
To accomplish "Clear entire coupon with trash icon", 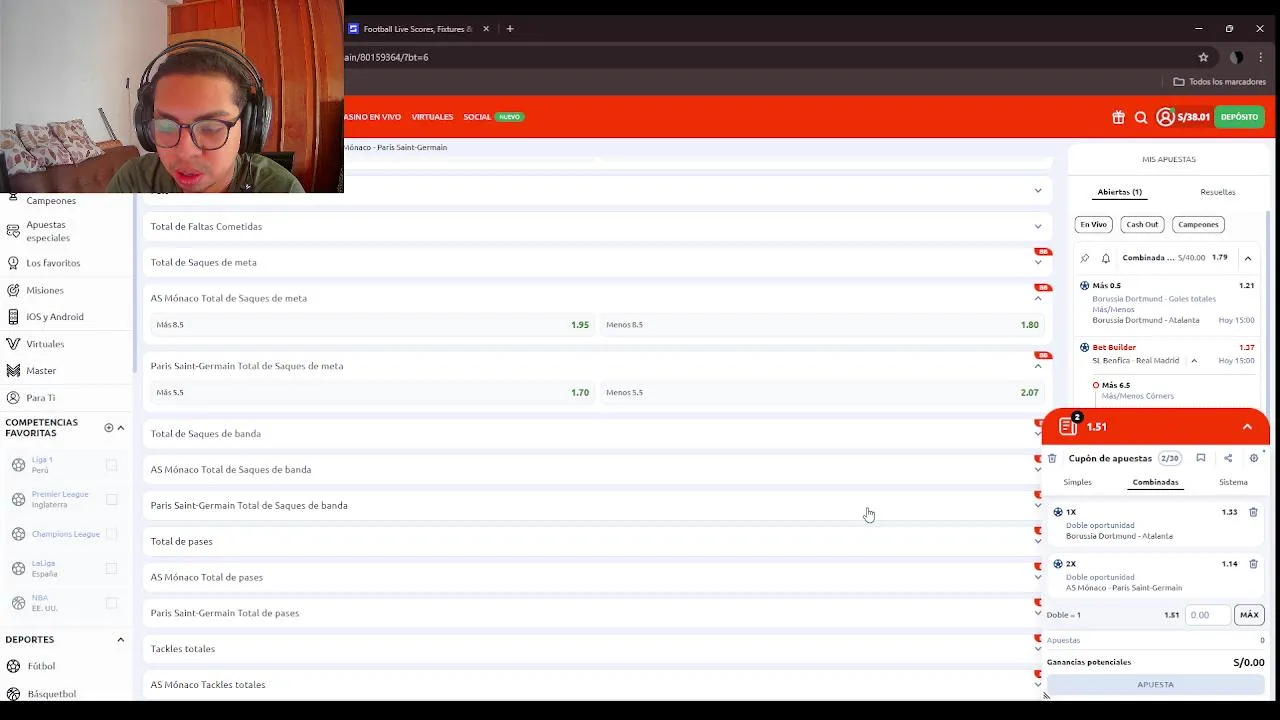I will point(1052,458).
